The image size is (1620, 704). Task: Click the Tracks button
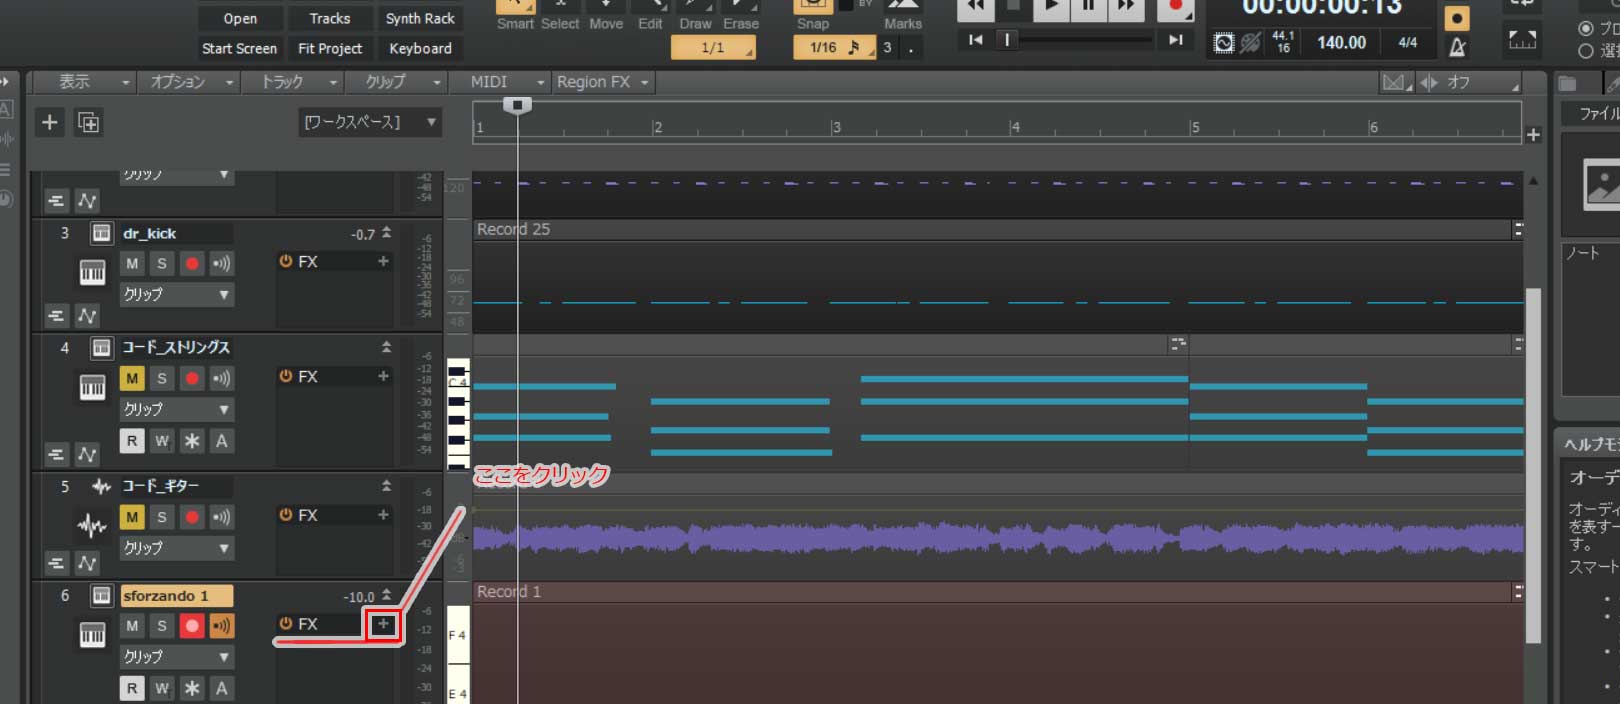pyautogui.click(x=330, y=18)
